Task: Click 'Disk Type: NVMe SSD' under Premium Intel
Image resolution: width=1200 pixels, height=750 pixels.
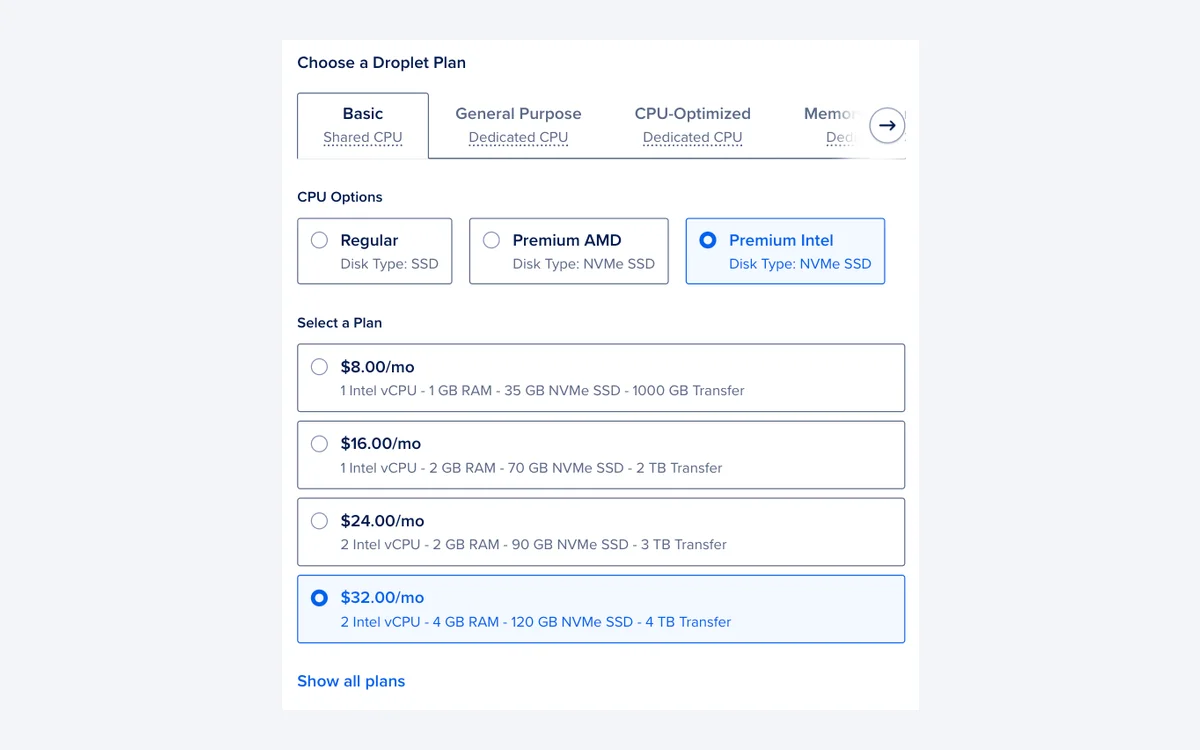Action: coord(800,264)
